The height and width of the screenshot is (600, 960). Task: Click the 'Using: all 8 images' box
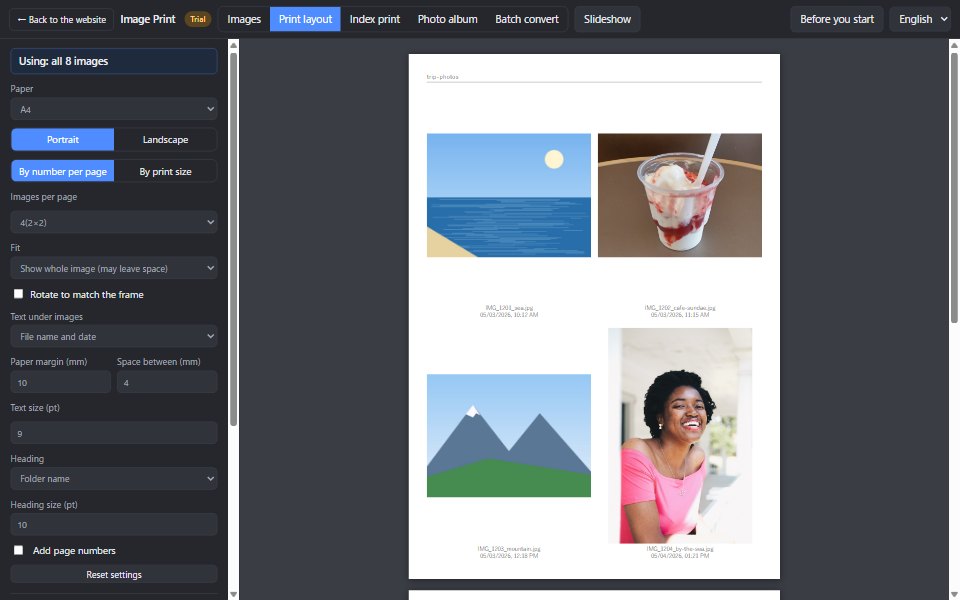coord(114,61)
